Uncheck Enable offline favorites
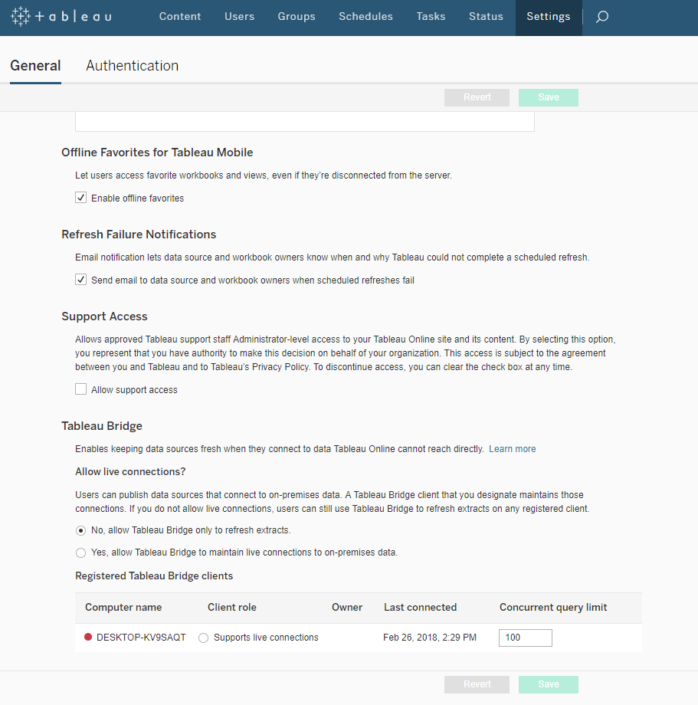Viewport: 698px width, 705px height. pyautogui.click(x=81, y=198)
